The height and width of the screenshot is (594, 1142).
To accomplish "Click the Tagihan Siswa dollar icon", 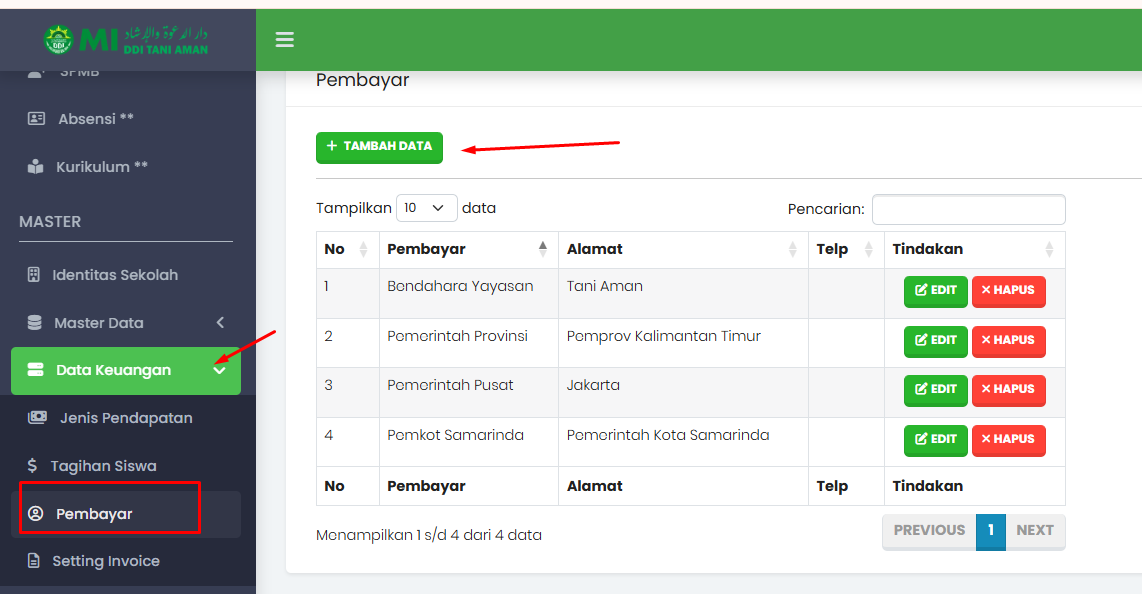I will 32,466.
